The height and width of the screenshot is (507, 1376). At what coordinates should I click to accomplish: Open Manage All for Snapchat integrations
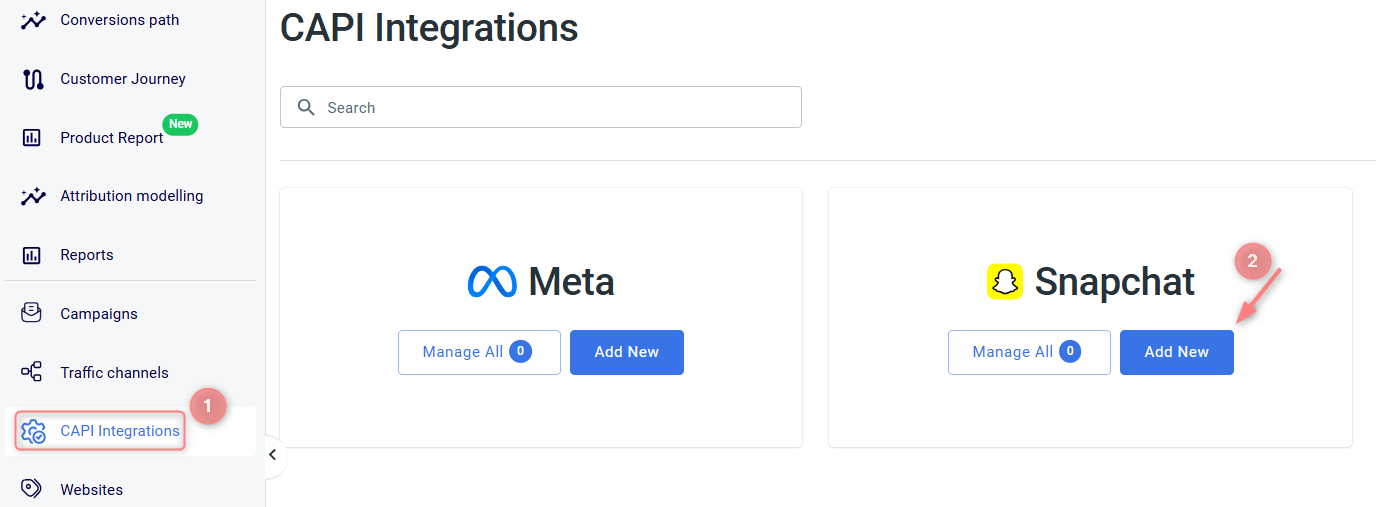click(1028, 352)
